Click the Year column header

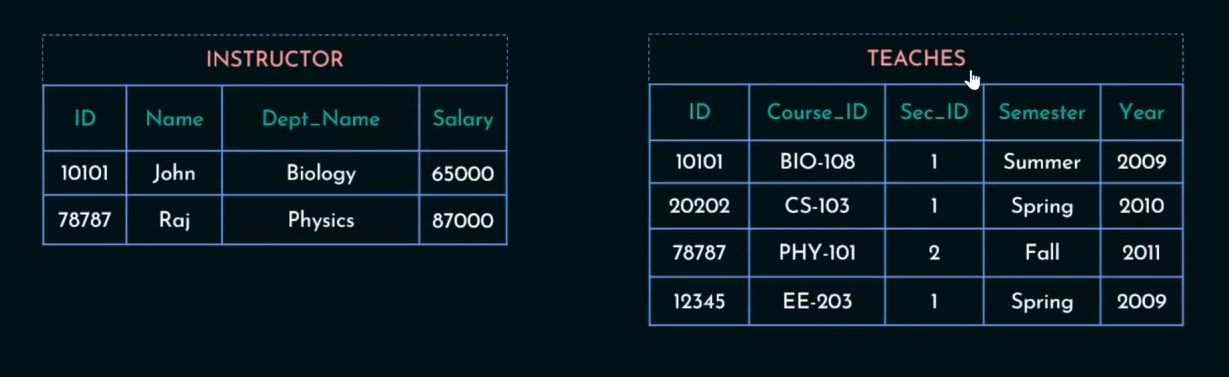(1142, 112)
